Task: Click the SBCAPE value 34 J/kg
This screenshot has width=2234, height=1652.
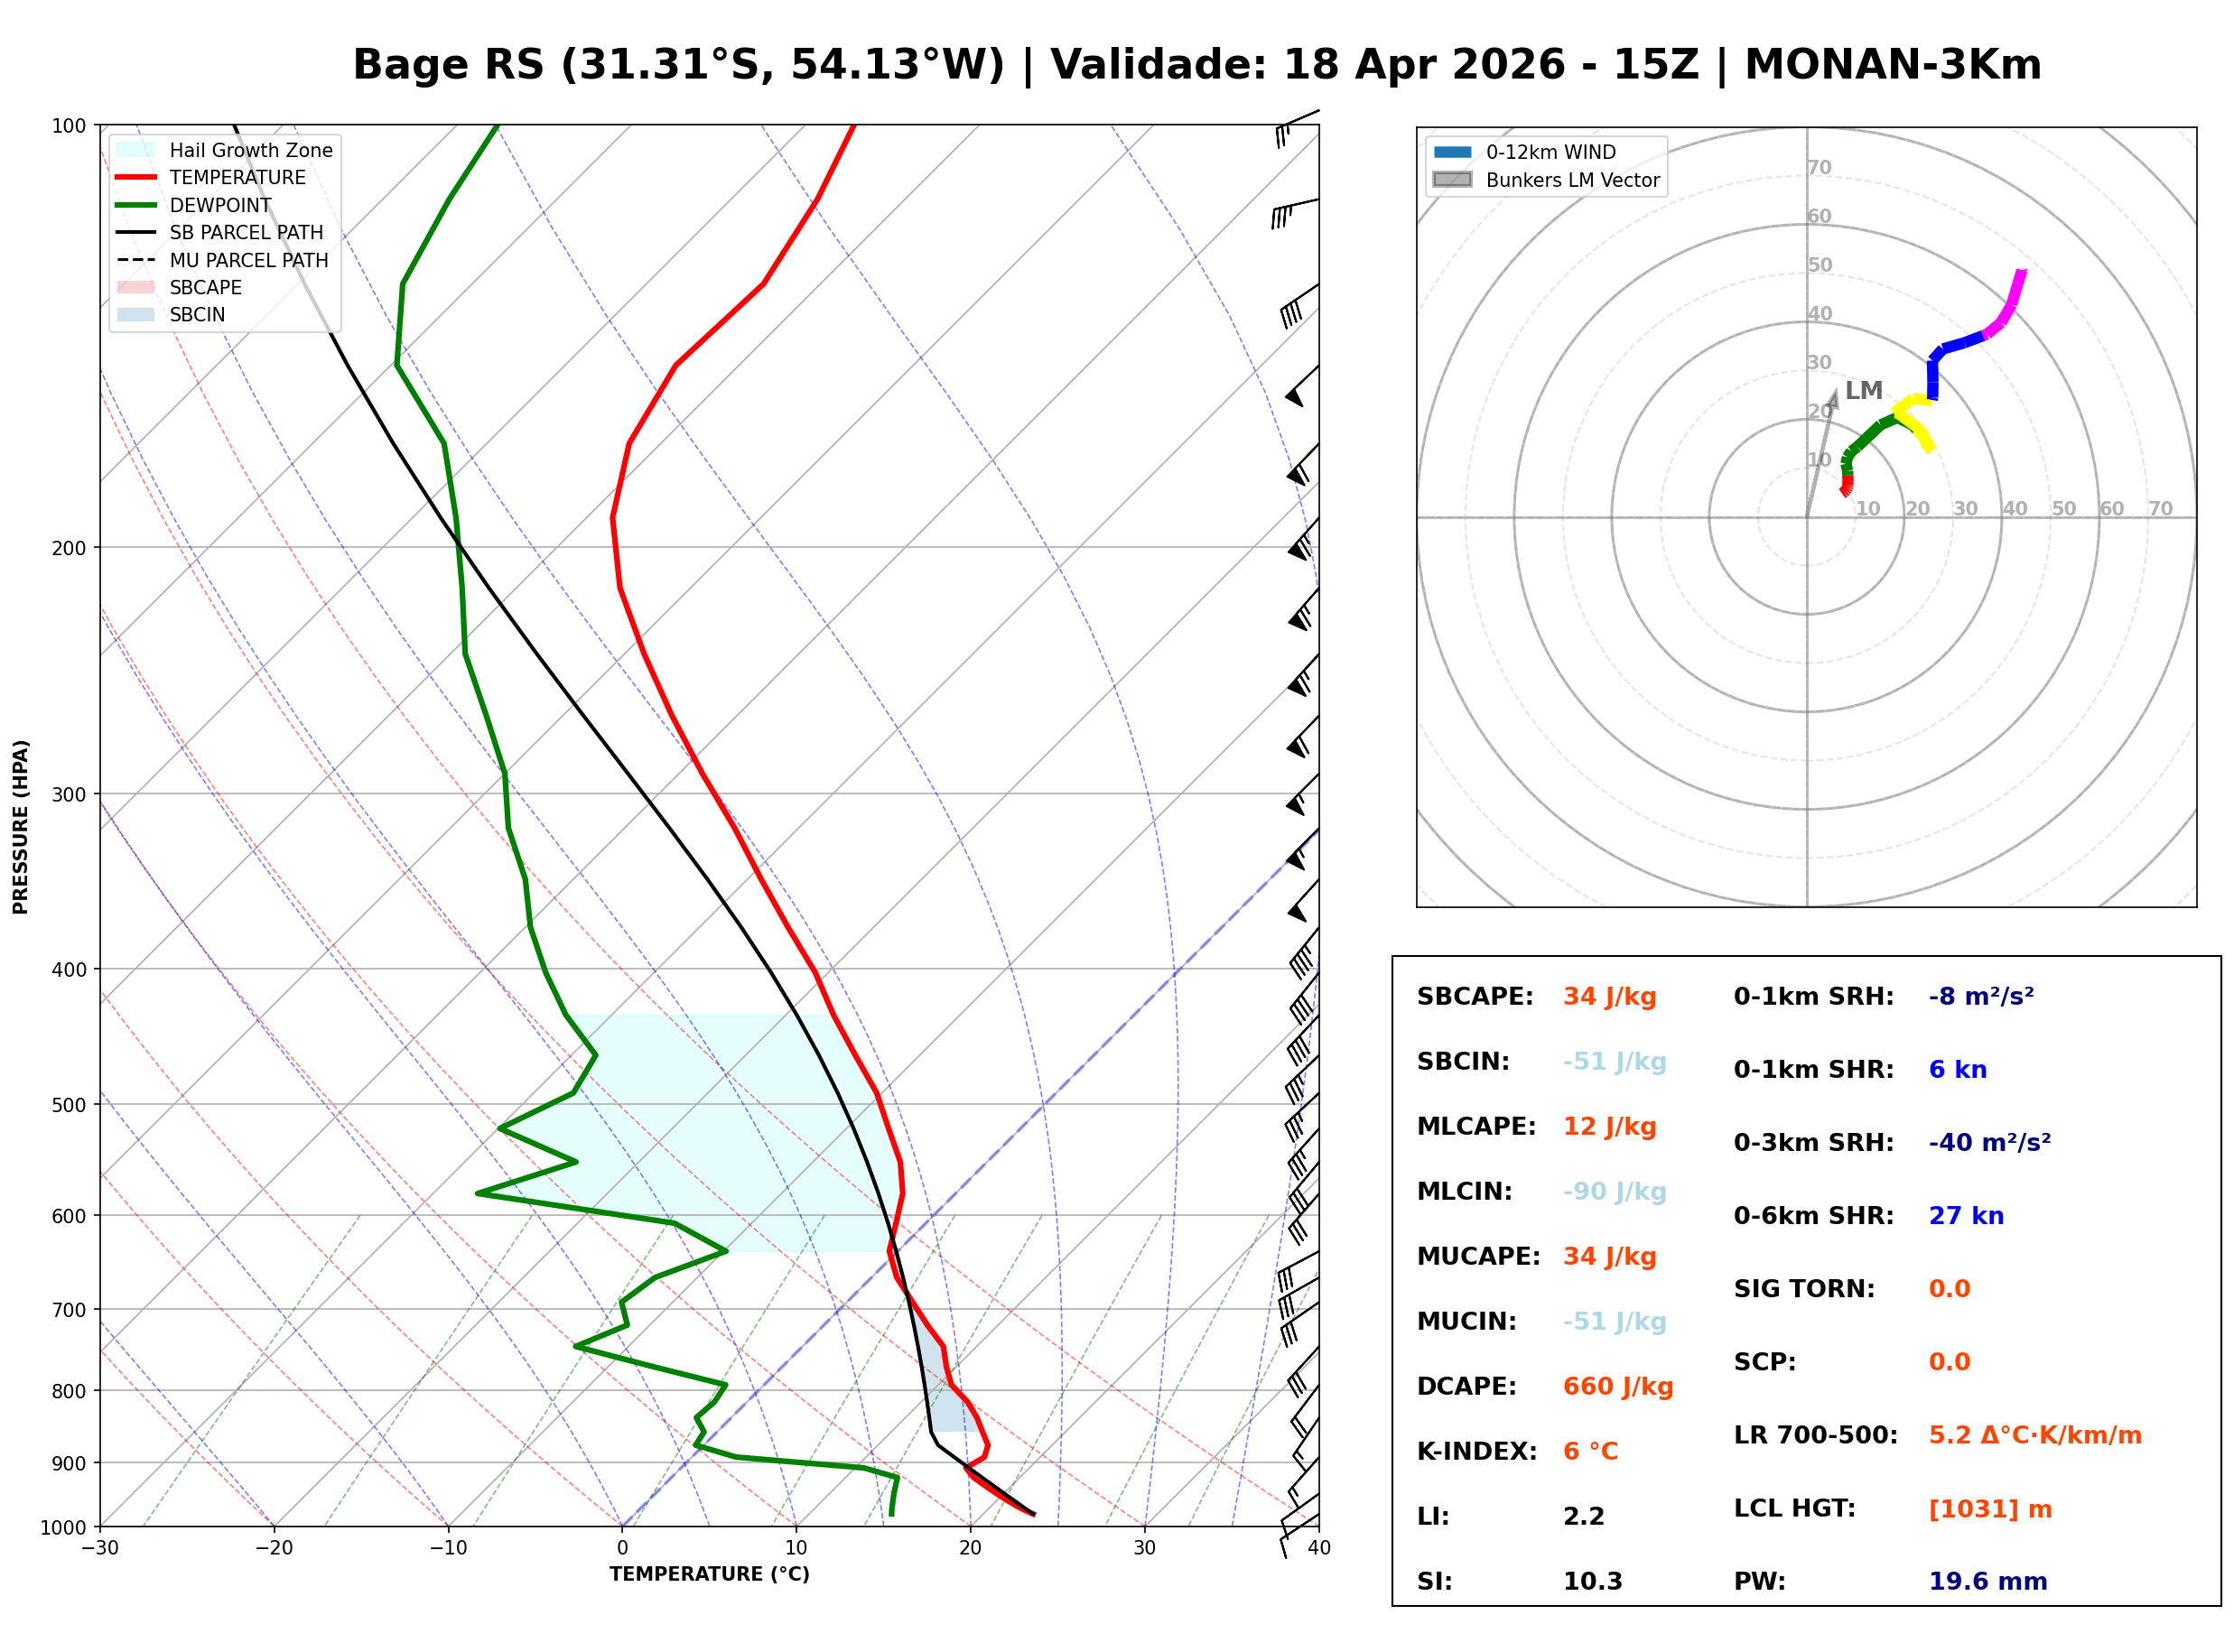Action: pos(1611,998)
